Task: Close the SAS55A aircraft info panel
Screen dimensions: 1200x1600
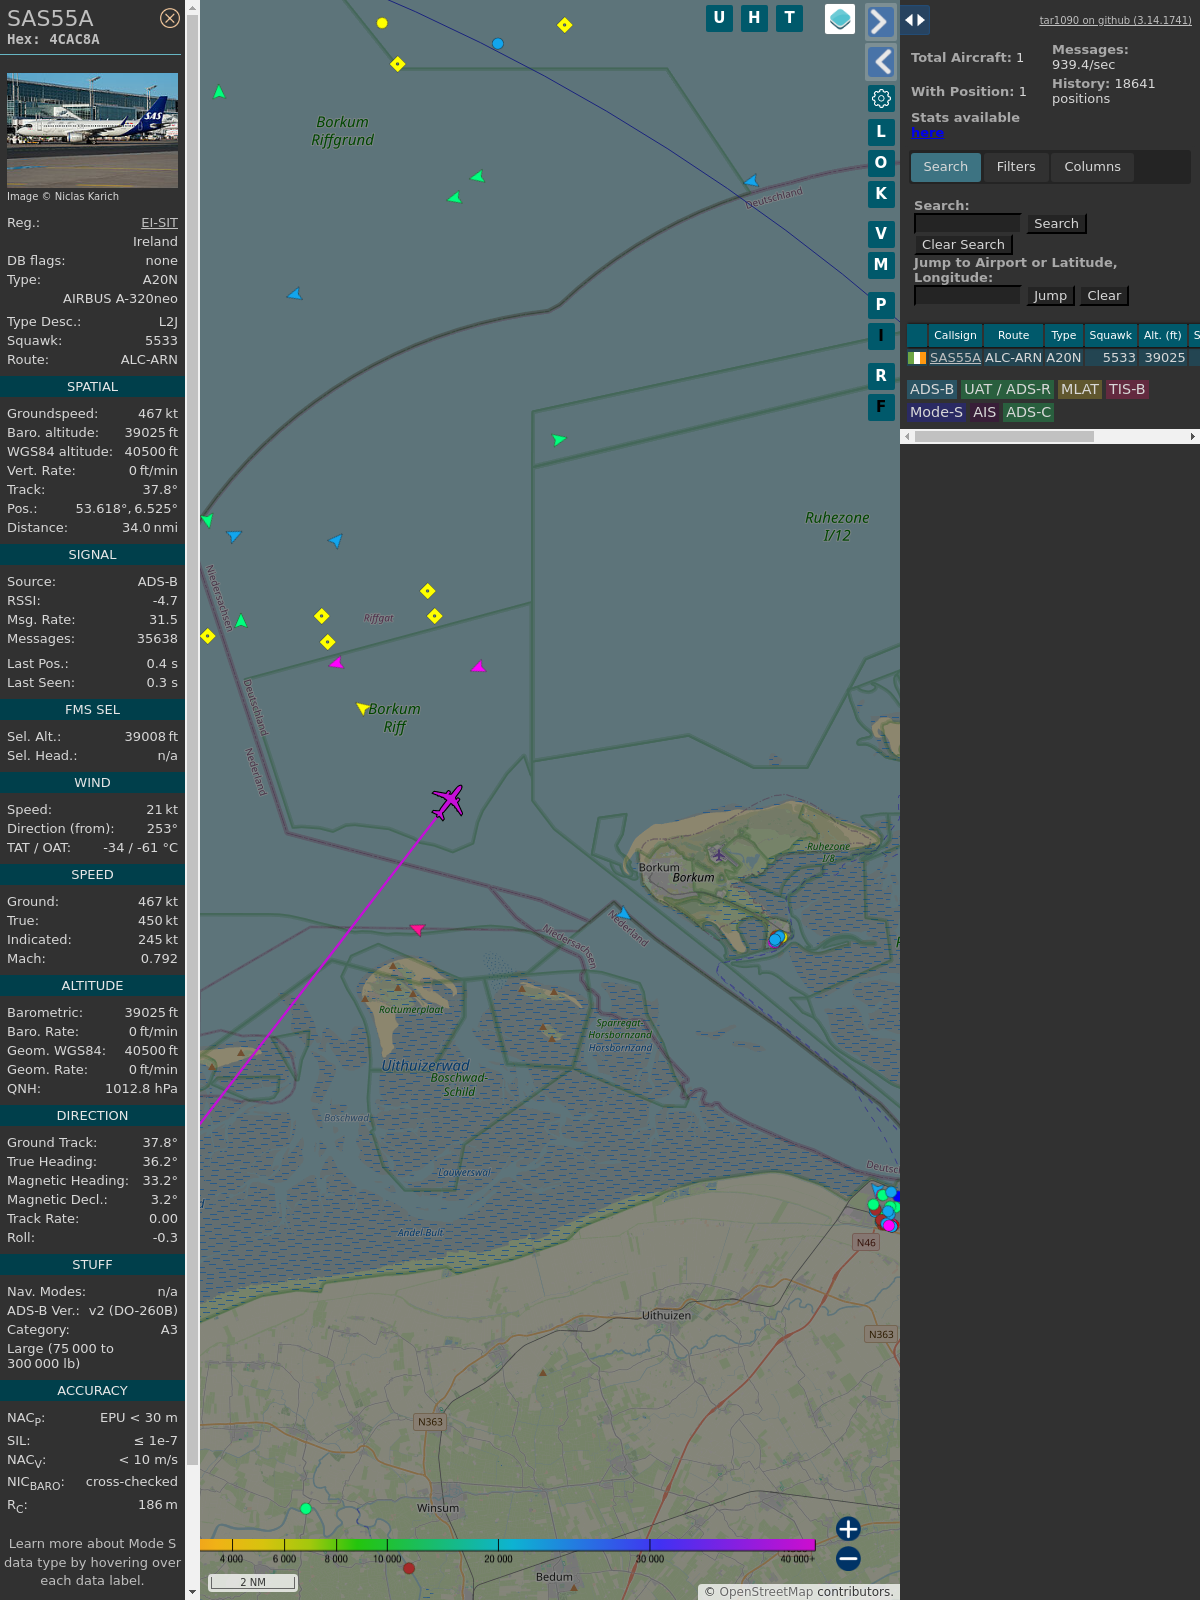Action: click(170, 18)
